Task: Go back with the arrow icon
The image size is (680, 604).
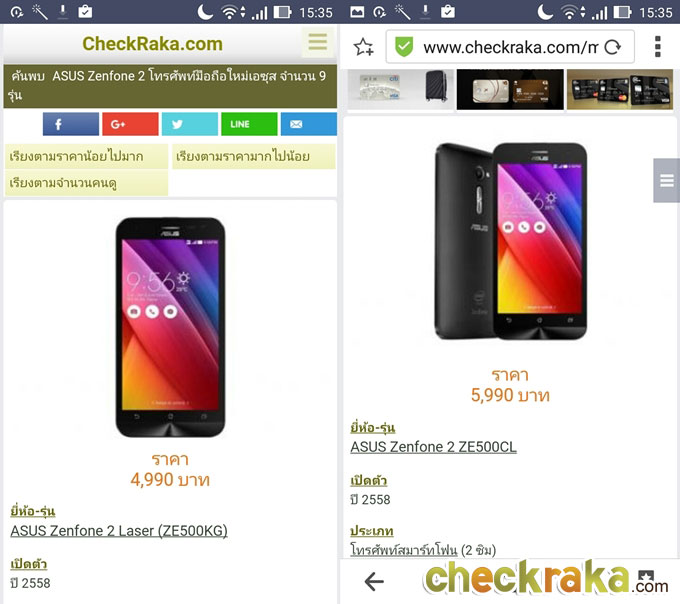Action: coord(374,581)
